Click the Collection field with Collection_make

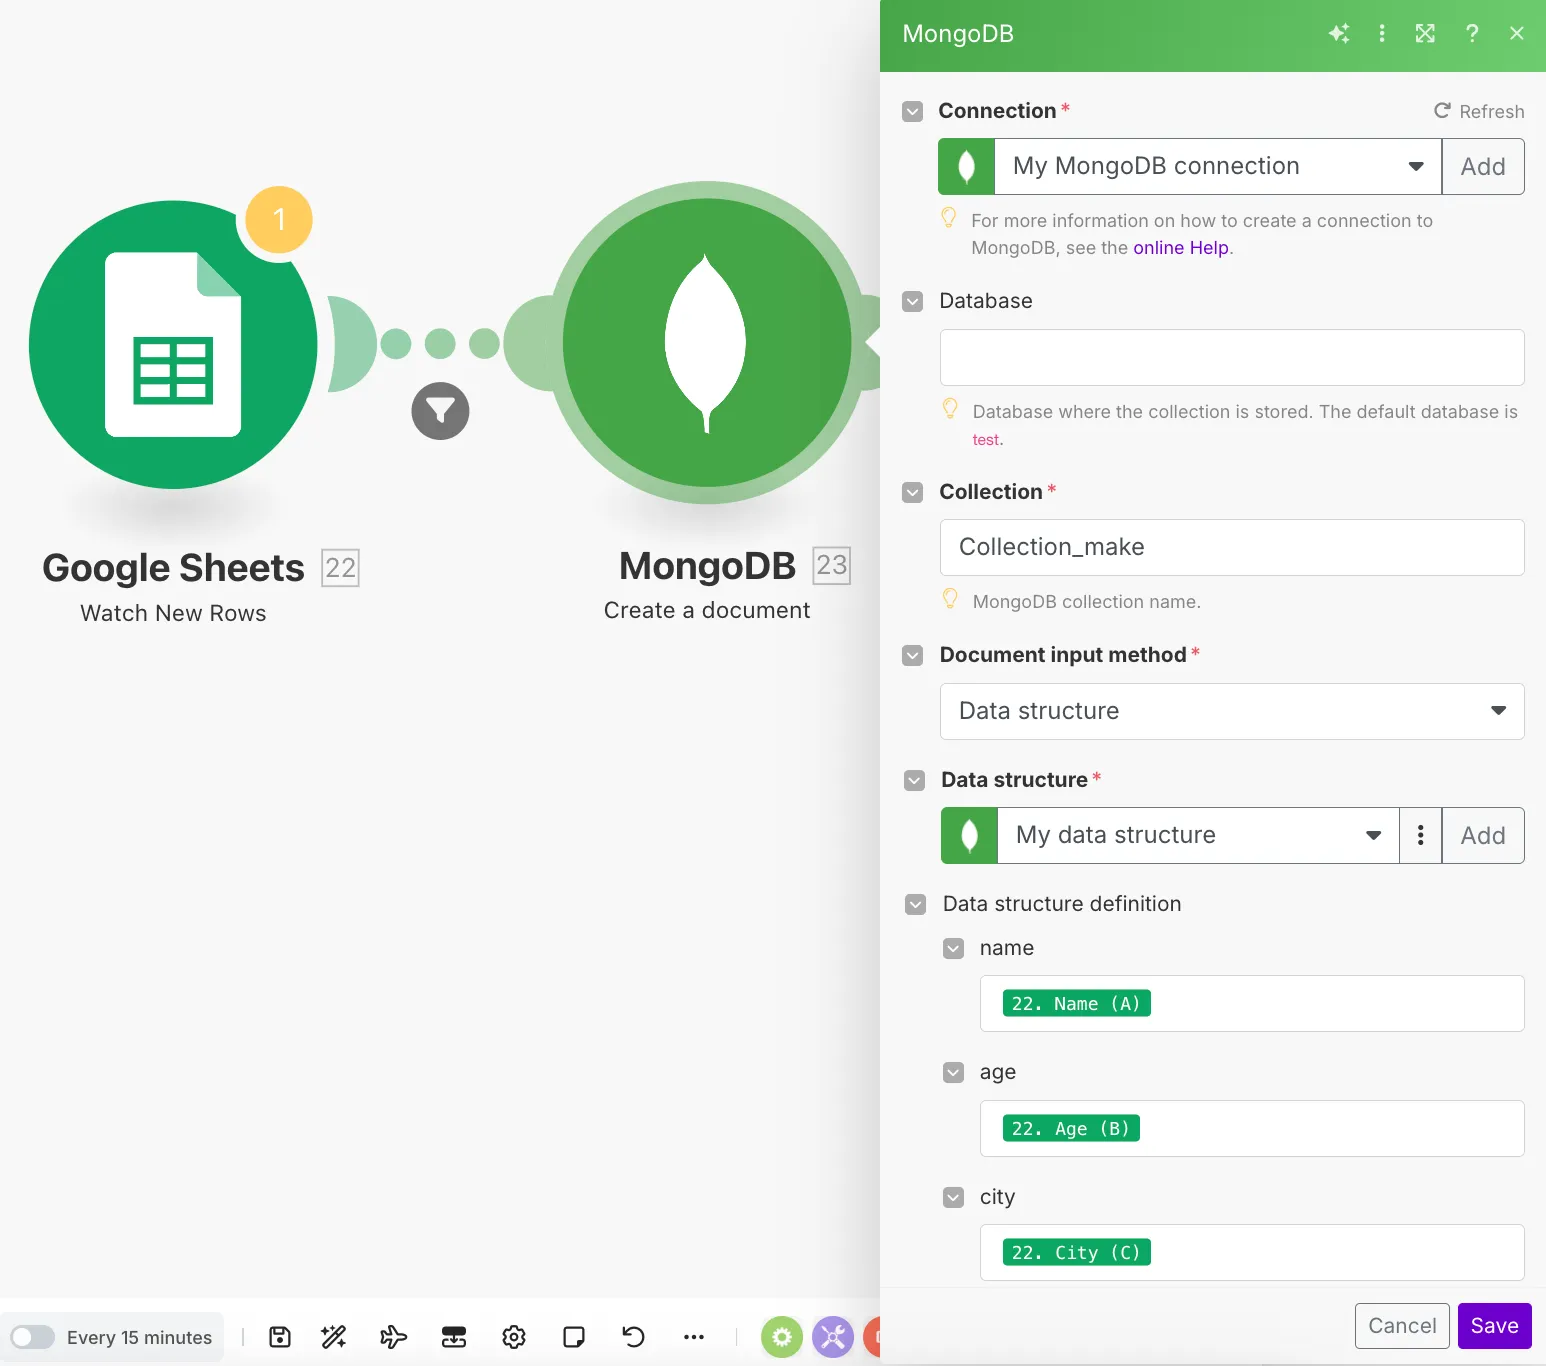pyautogui.click(x=1232, y=547)
